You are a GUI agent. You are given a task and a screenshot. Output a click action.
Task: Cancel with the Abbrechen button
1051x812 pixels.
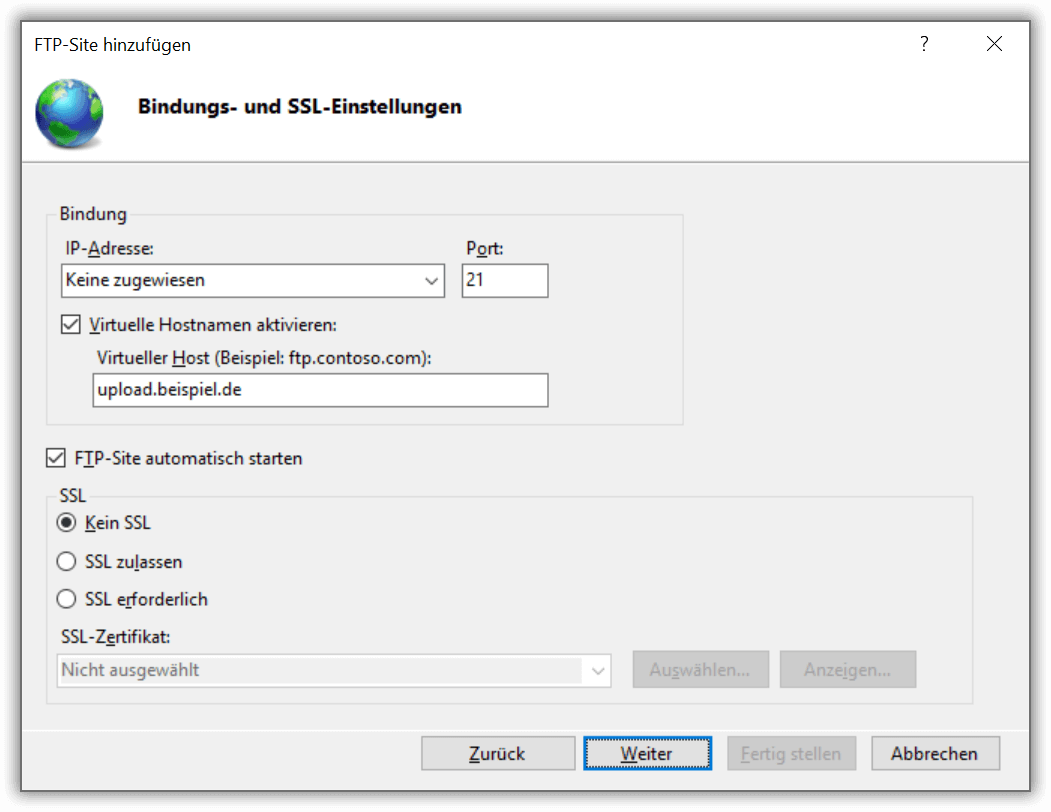click(935, 753)
